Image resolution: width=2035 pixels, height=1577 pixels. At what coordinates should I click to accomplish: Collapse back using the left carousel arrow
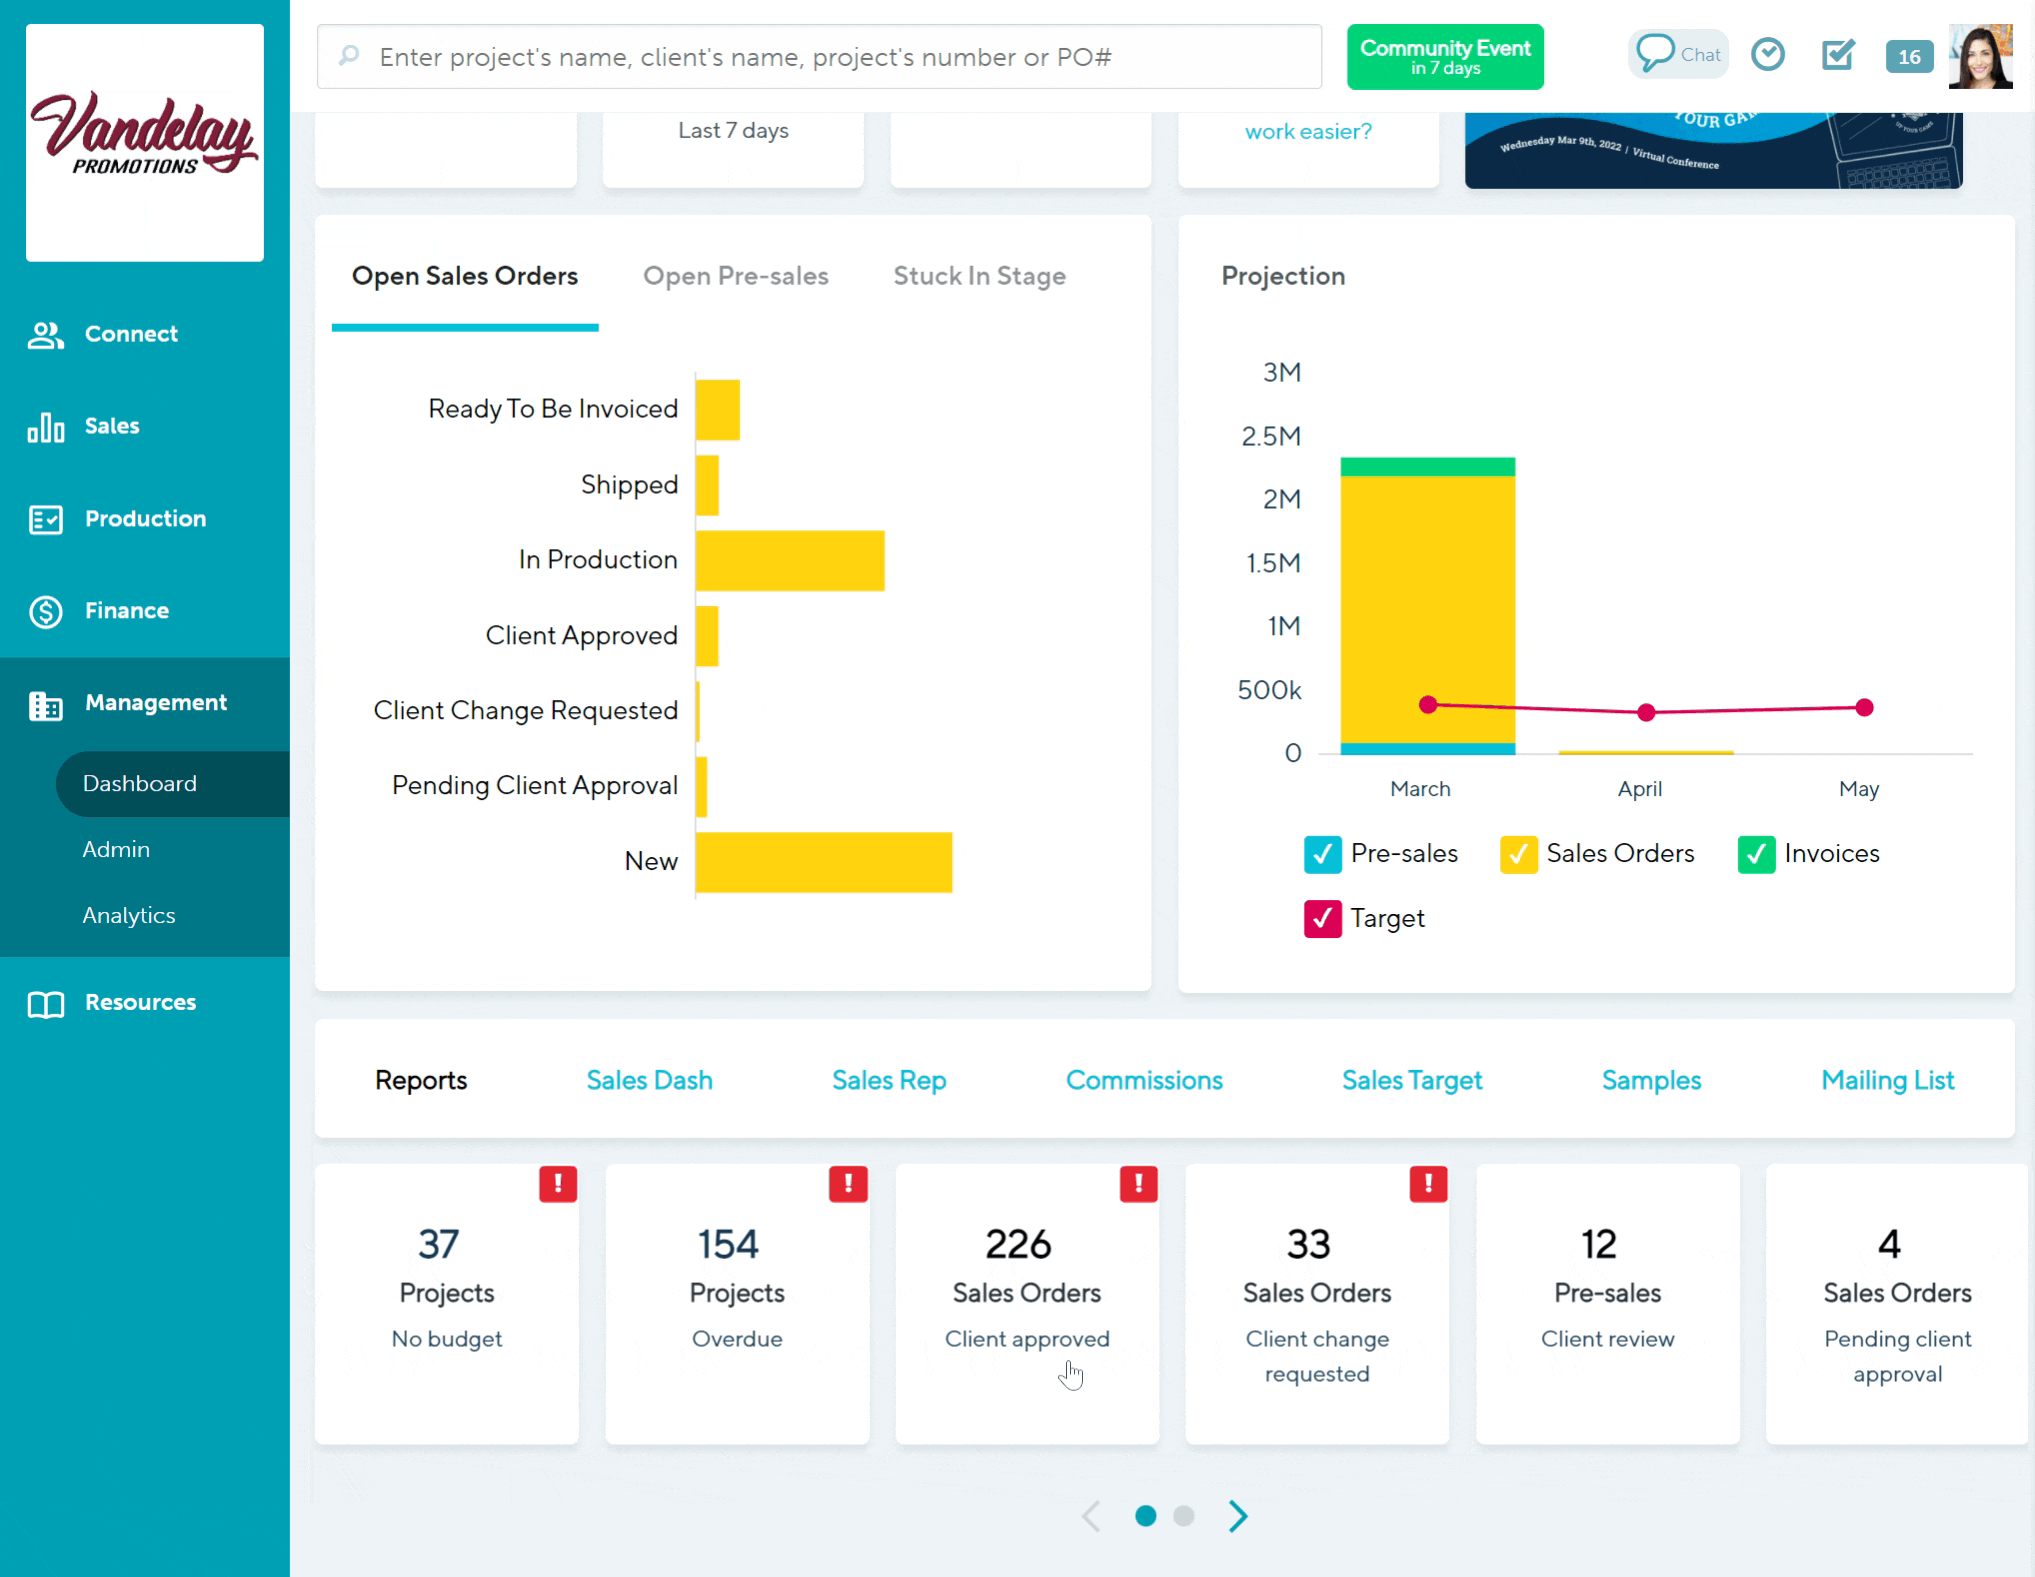(1090, 1516)
